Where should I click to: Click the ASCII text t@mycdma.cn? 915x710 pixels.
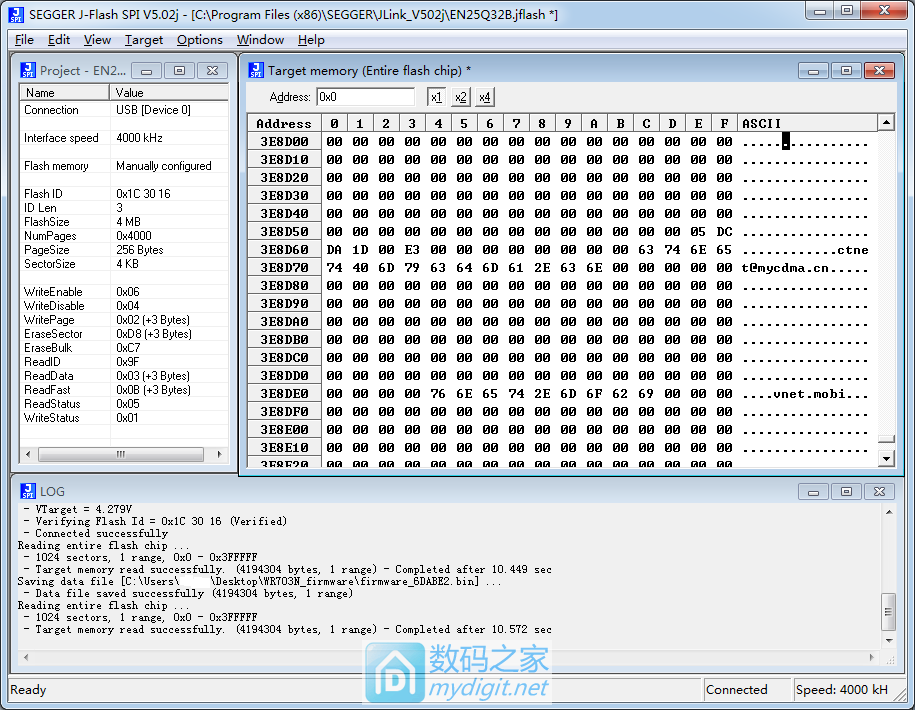click(x=785, y=268)
